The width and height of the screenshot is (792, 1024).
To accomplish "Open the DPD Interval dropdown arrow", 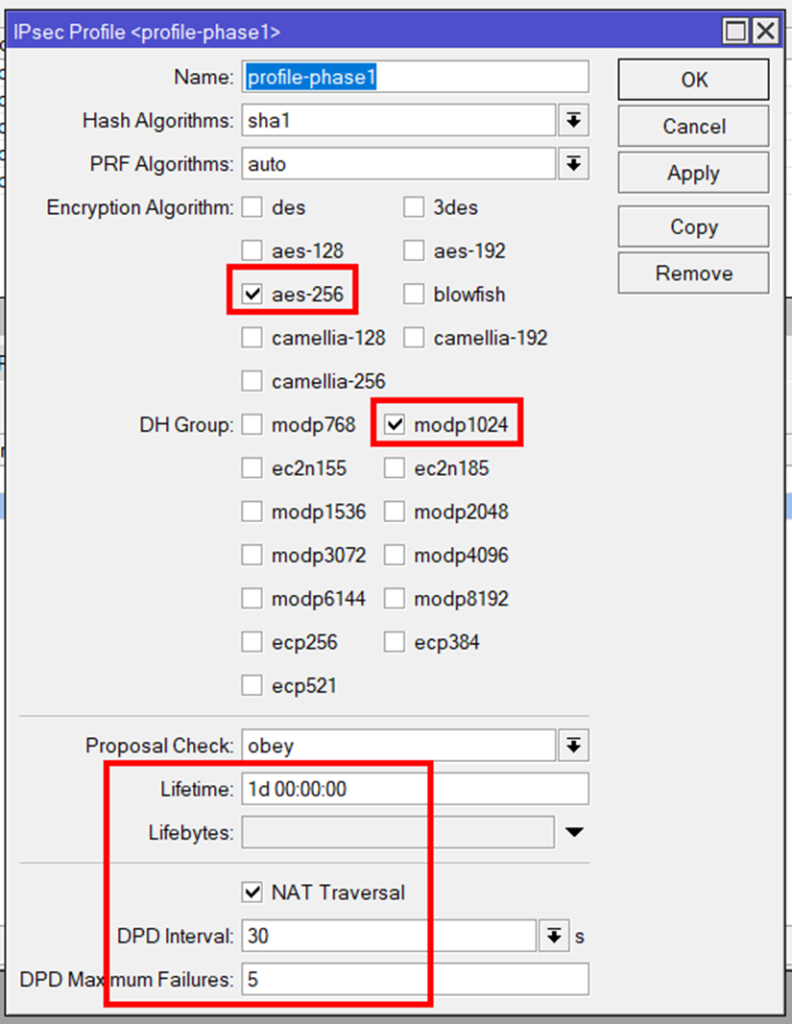I will [554, 936].
